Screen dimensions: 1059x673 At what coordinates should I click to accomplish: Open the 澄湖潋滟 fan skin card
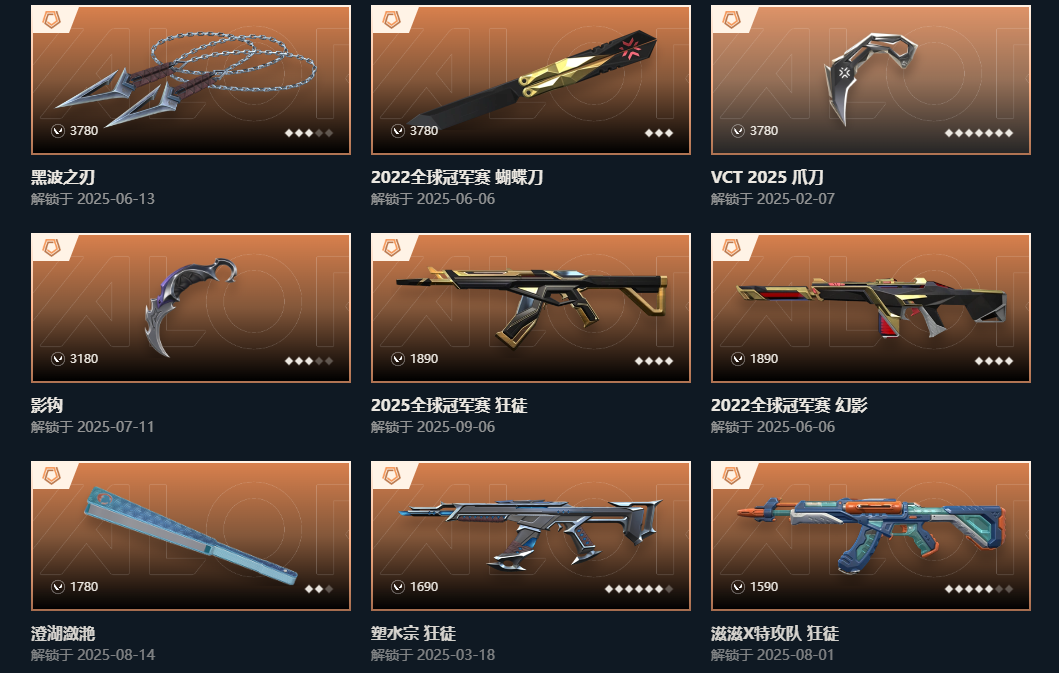(191, 536)
